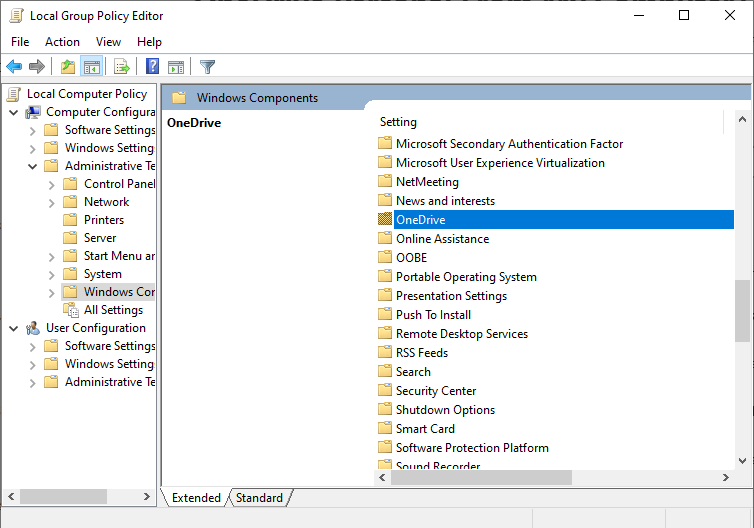Select Software Protection Platform entry

pyautogui.click(x=472, y=447)
